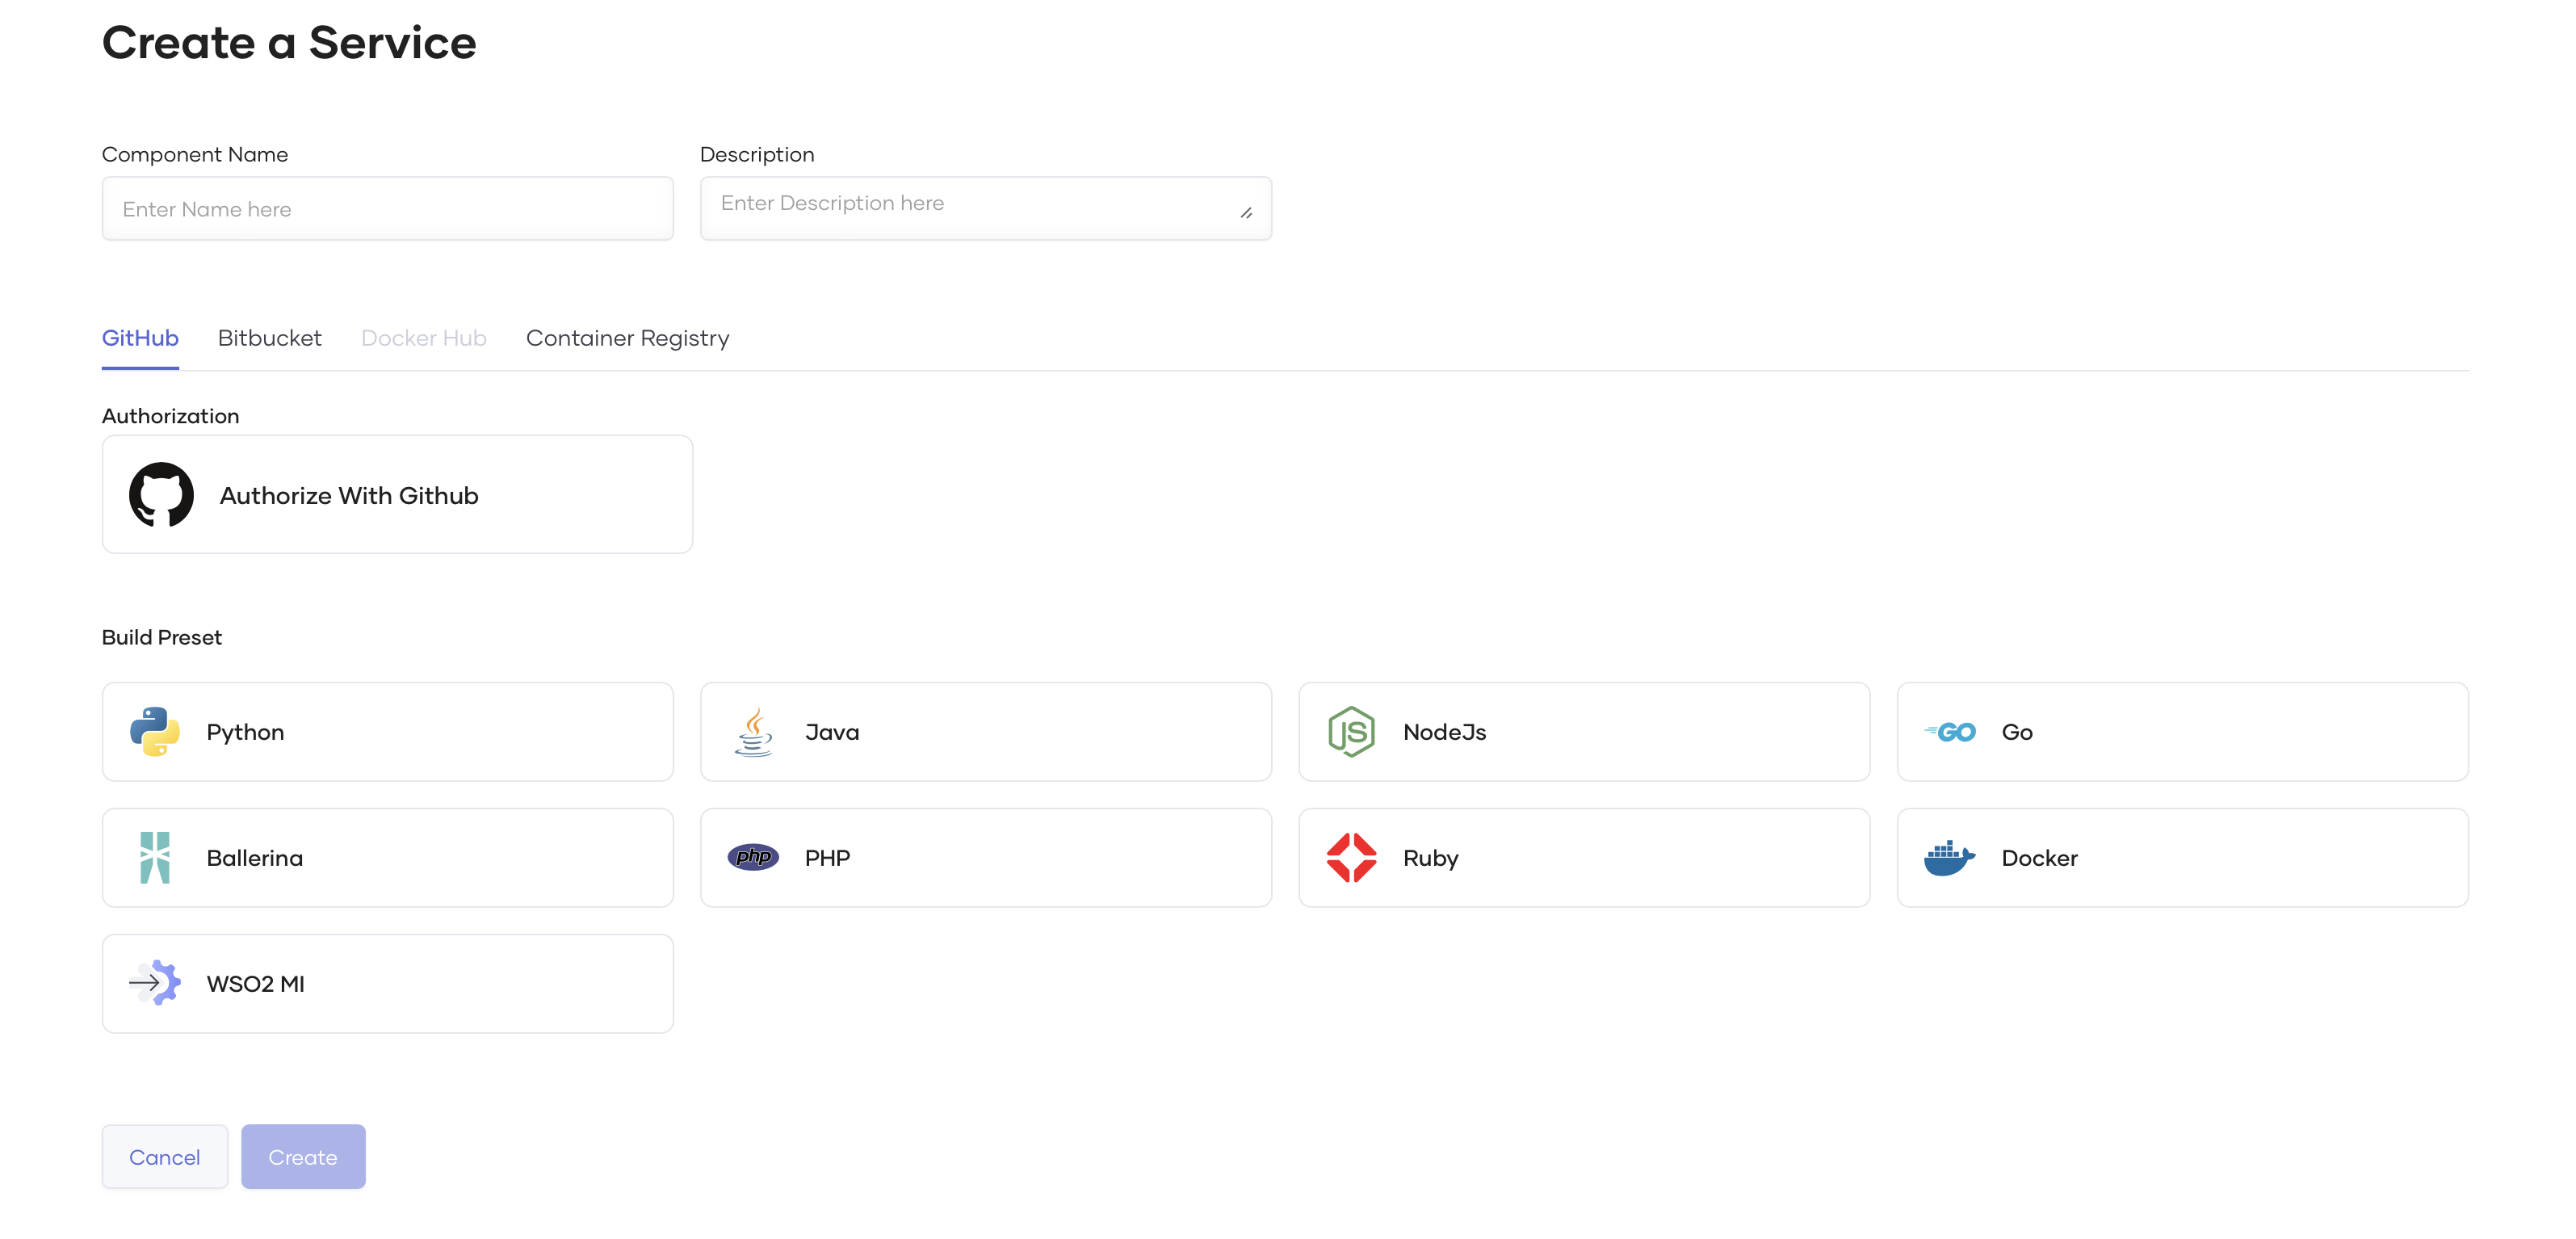Select the WSO2 MI gear icon
The height and width of the screenshot is (1239, 2576).
[155, 983]
